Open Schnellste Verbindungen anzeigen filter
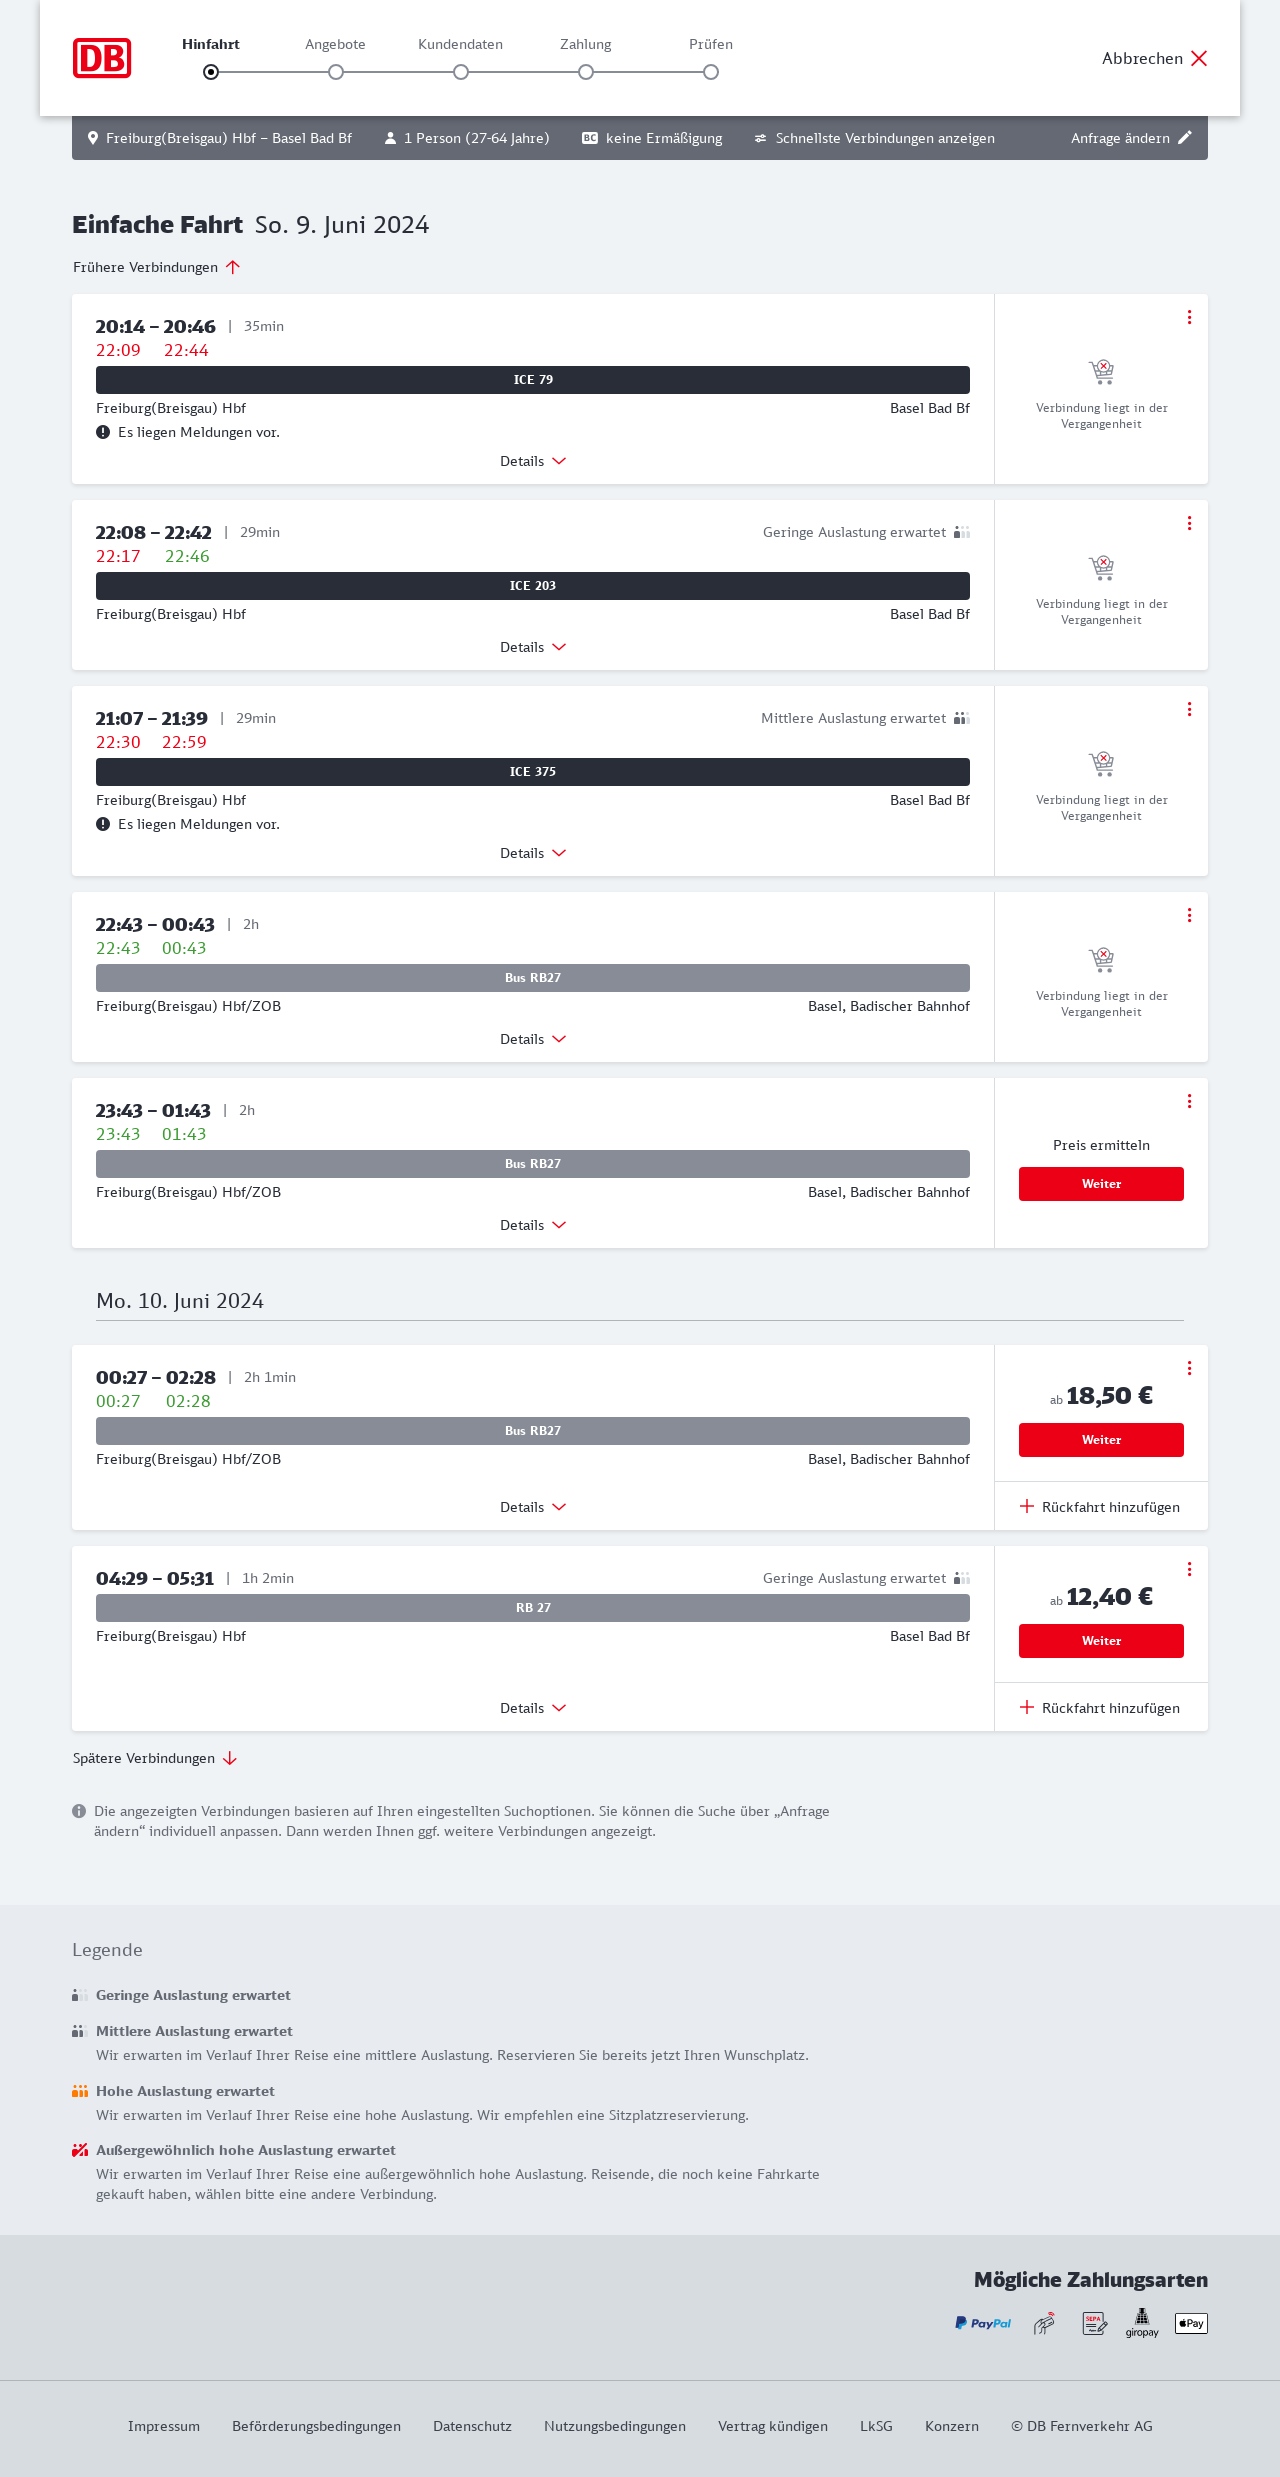1280x2477 pixels. point(874,138)
